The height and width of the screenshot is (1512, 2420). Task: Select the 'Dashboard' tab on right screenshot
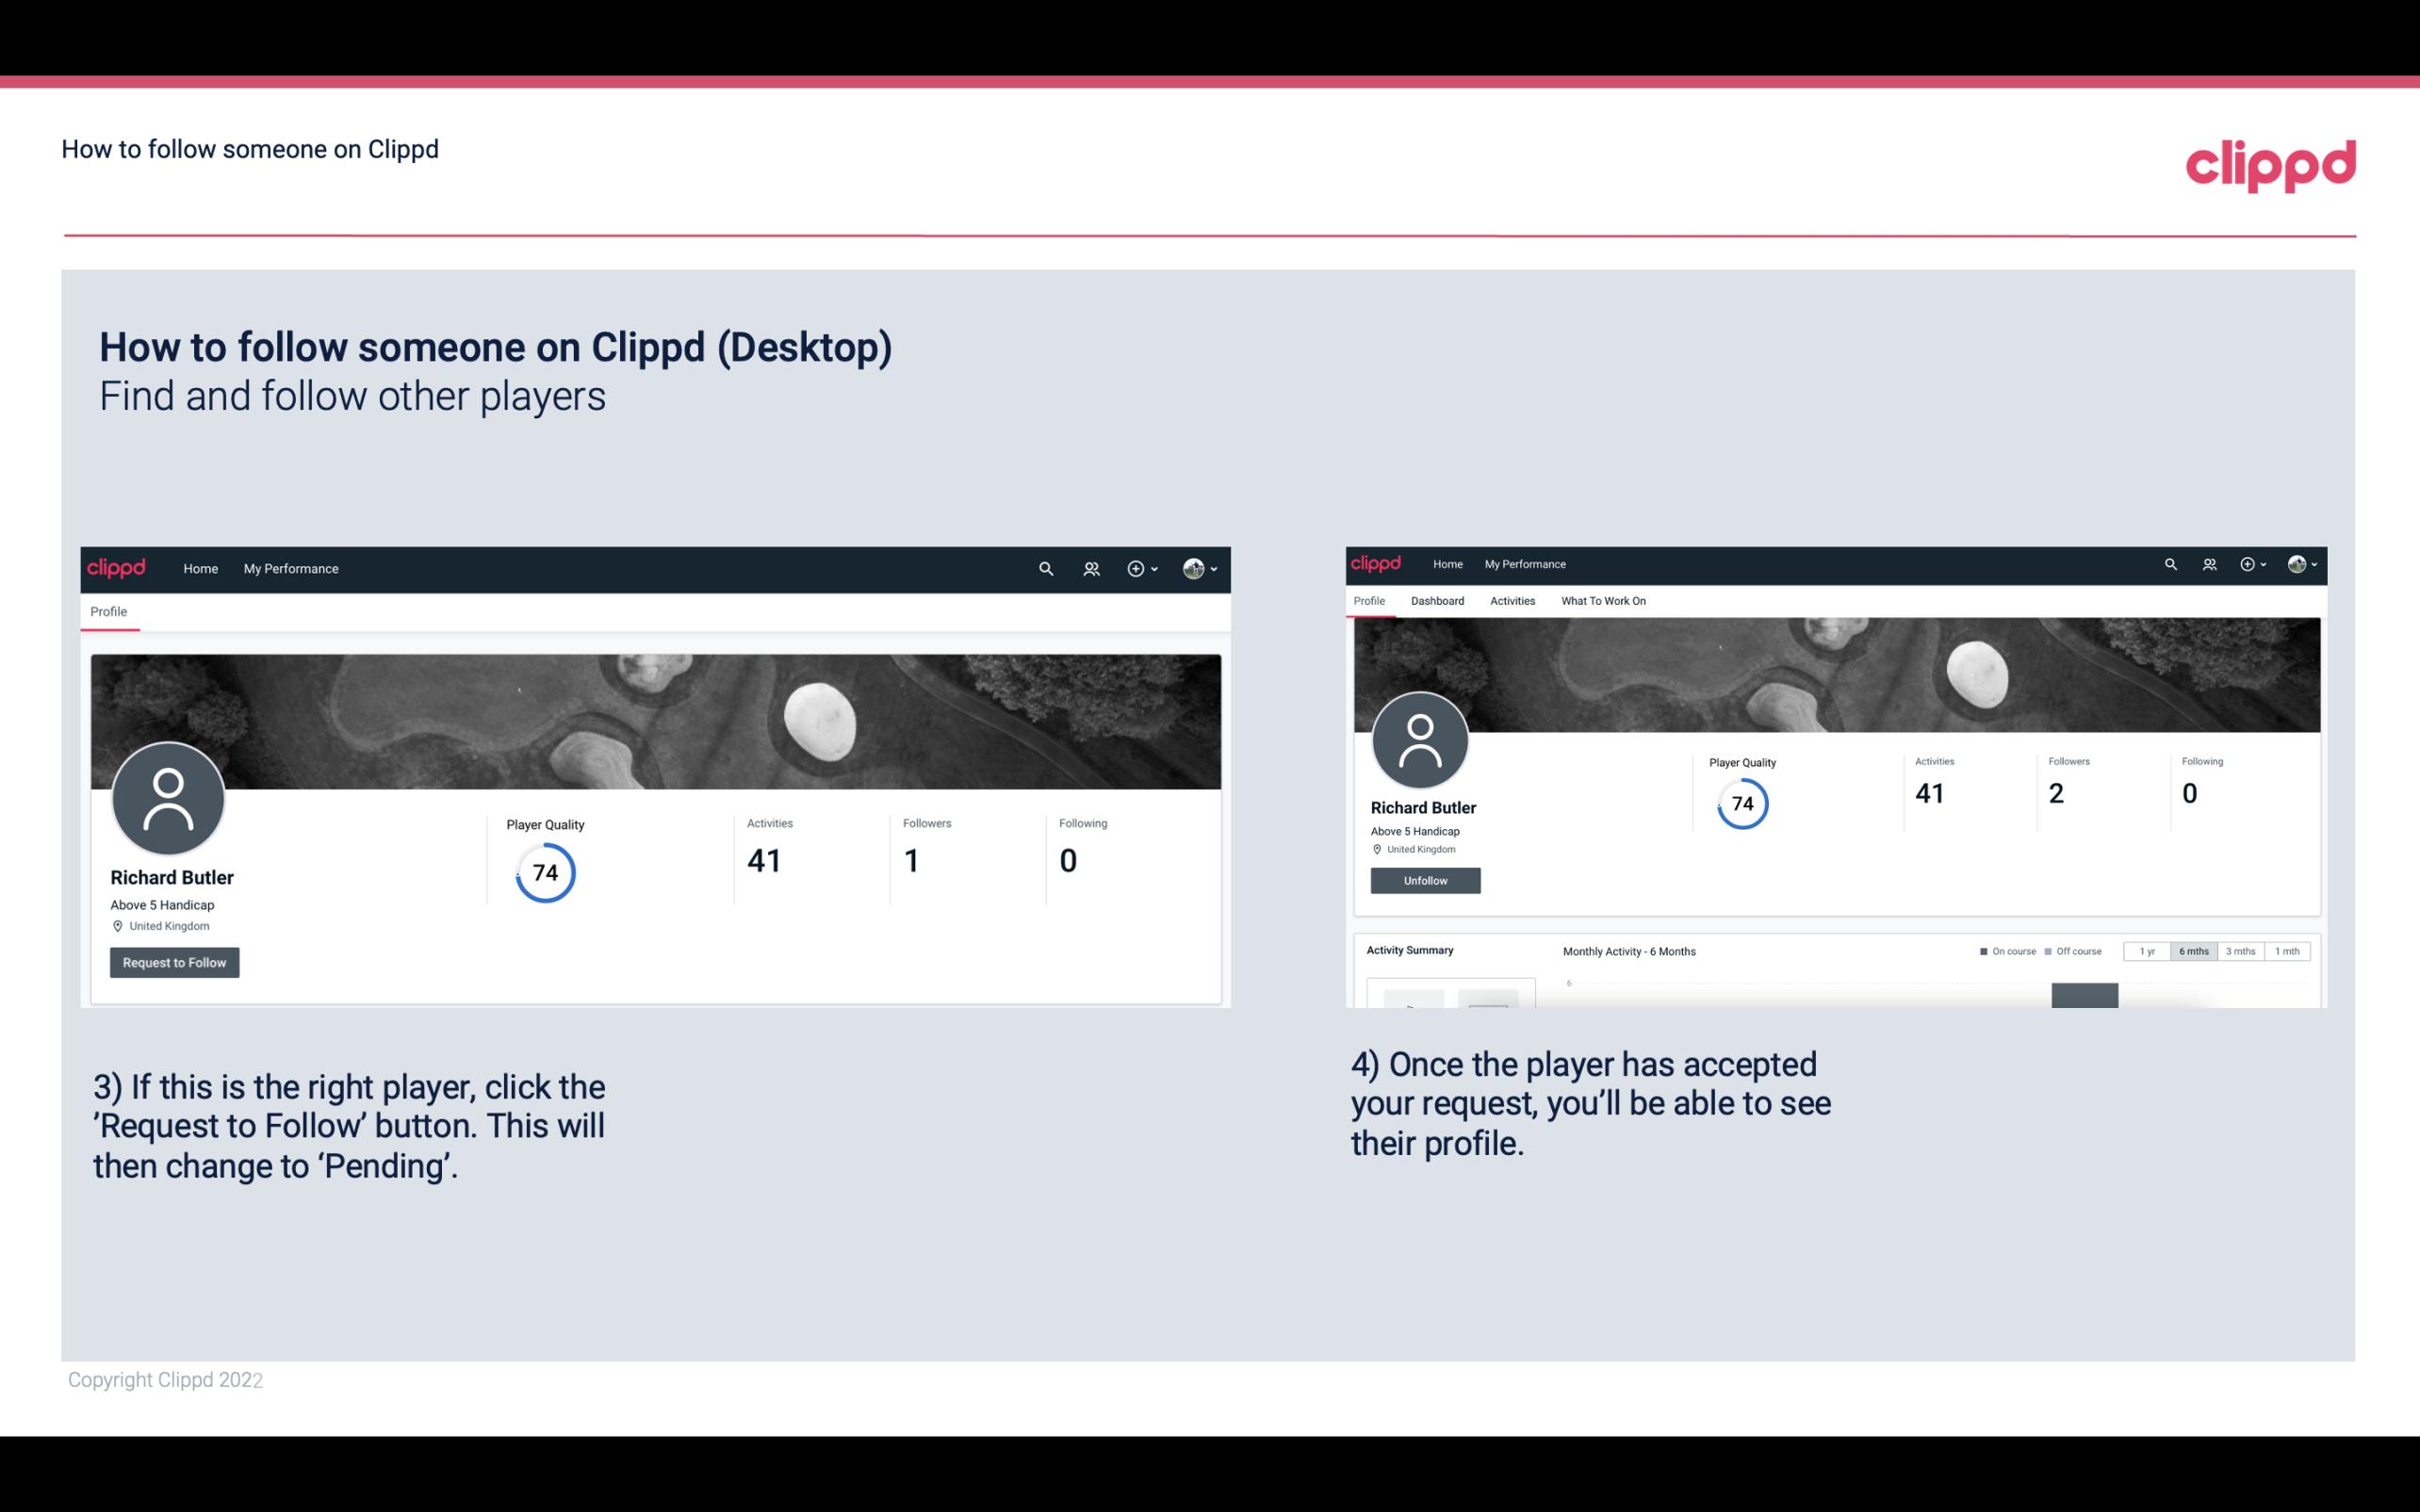coord(1437,601)
